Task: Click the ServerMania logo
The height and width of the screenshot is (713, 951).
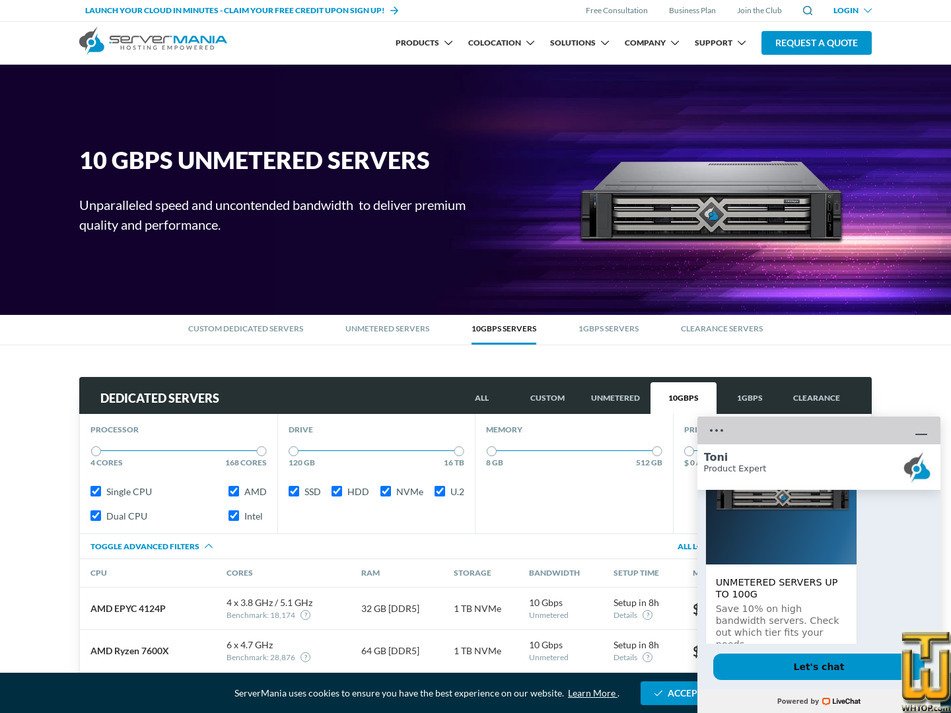Action: (151, 42)
